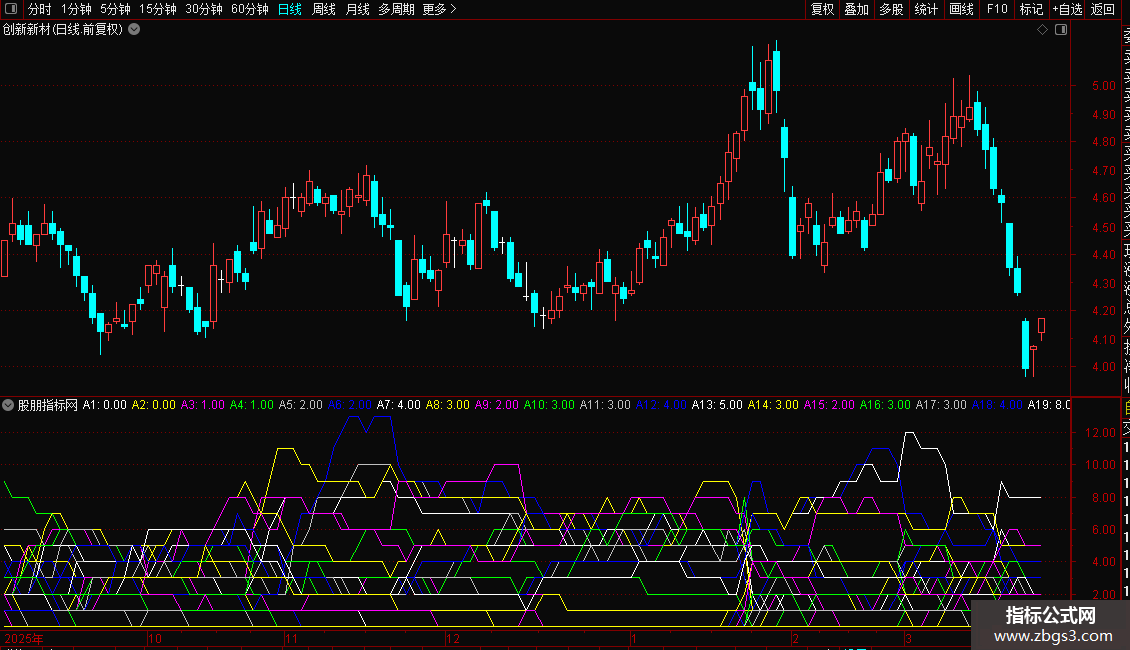The width and height of the screenshot is (1130, 650).
Task: Switch to 月线 monthly chart
Action: [x=357, y=9]
